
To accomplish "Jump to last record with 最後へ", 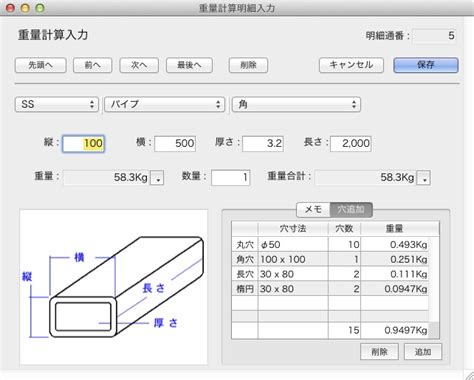I will click(189, 65).
